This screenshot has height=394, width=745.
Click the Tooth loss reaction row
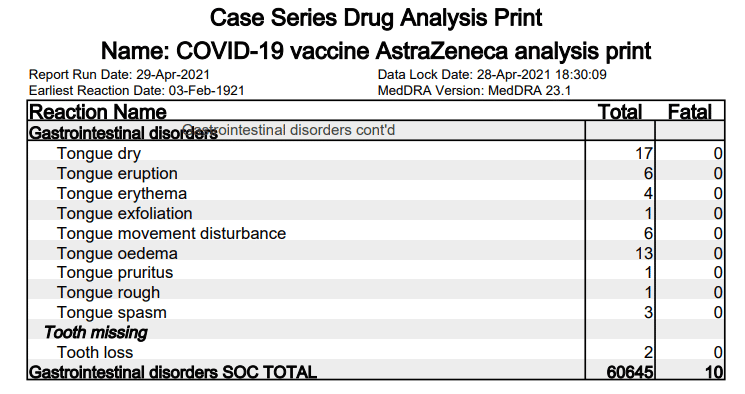pos(376,352)
